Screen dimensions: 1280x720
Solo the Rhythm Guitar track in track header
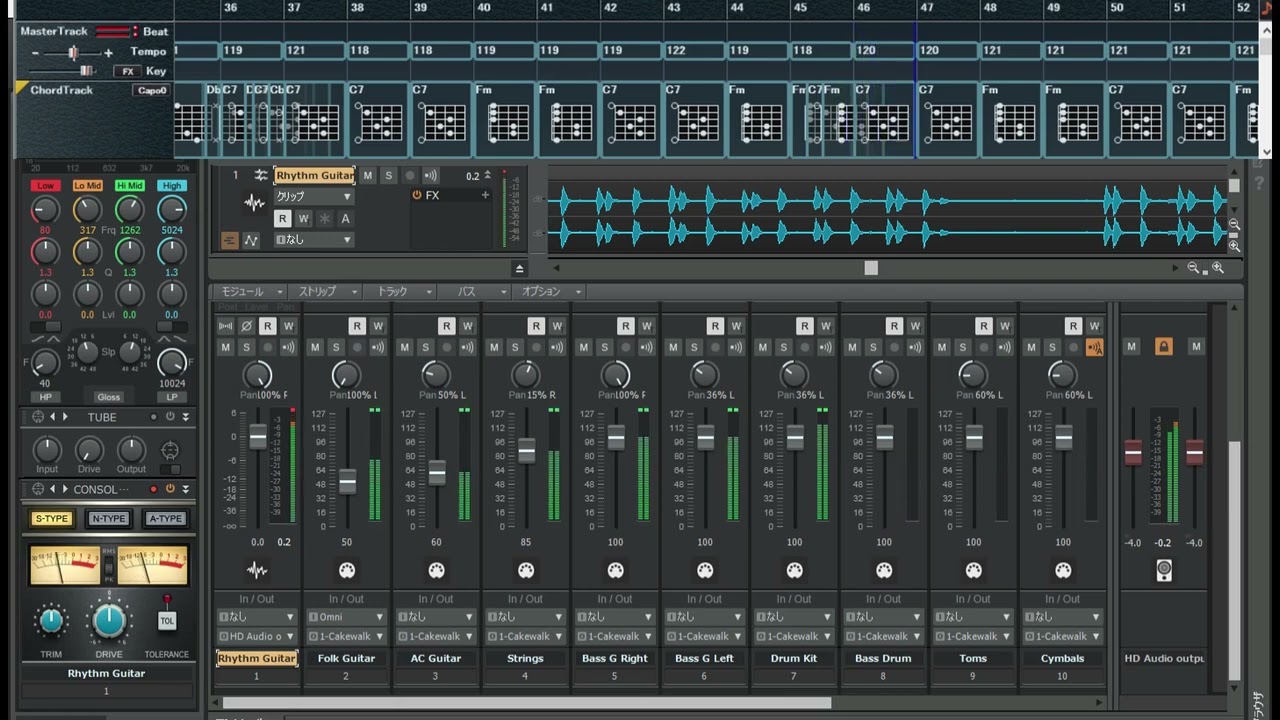tap(388, 176)
